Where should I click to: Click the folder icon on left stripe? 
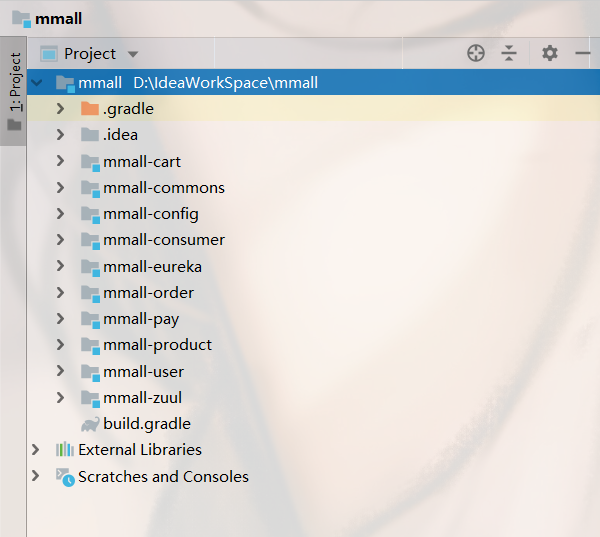click(x=15, y=125)
